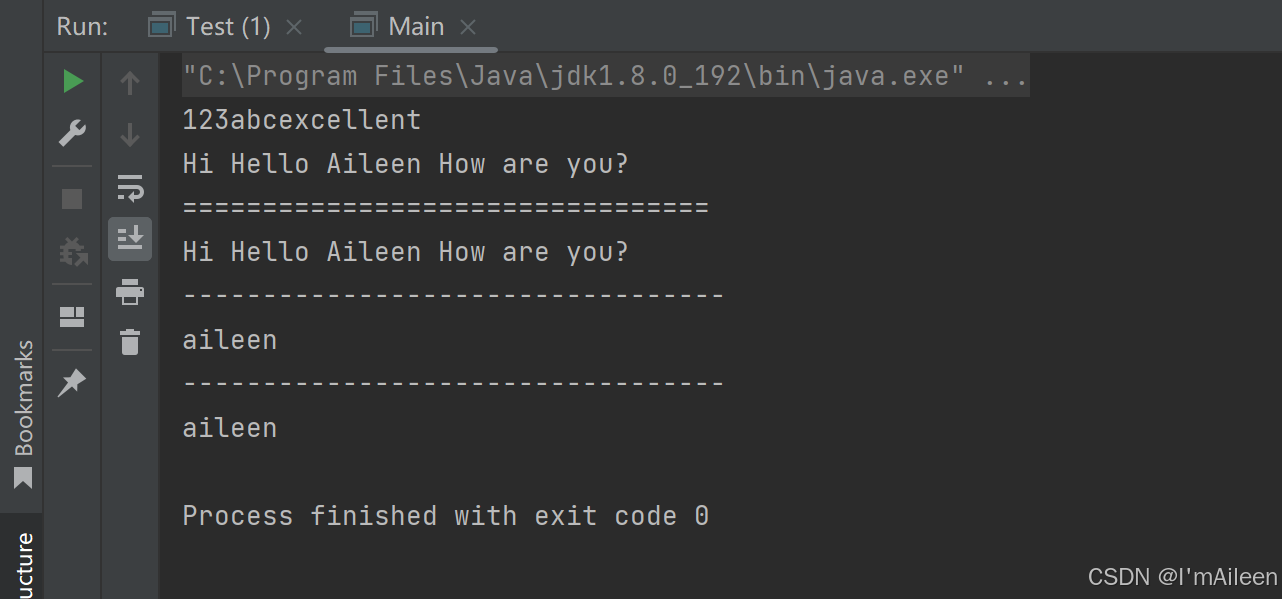Viewport: 1282px width, 599px height.
Task: Pin the current run tab
Action: click(72, 382)
